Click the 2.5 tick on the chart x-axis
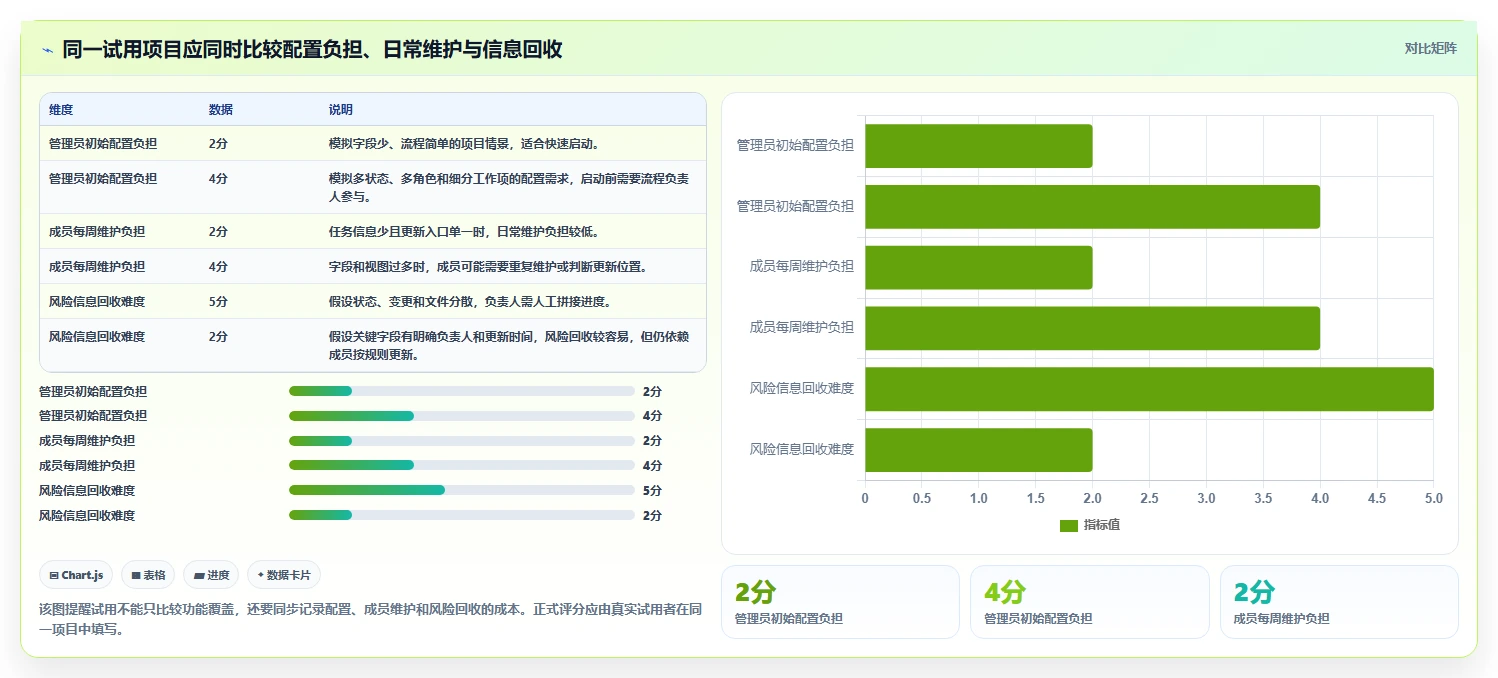The width and height of the screenshot is (1498, 678). pos(1149,498)
